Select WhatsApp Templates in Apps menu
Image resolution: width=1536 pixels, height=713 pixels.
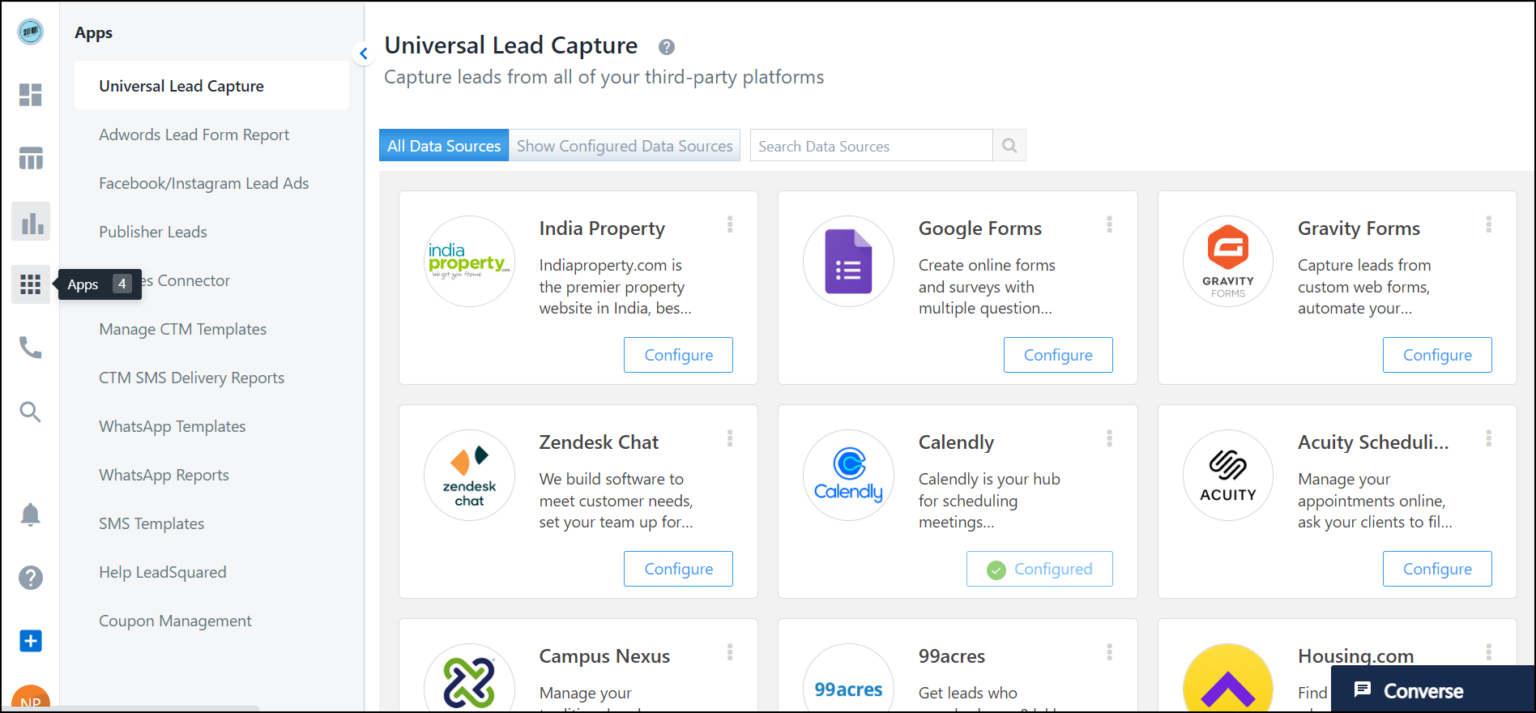coord(172,426)
